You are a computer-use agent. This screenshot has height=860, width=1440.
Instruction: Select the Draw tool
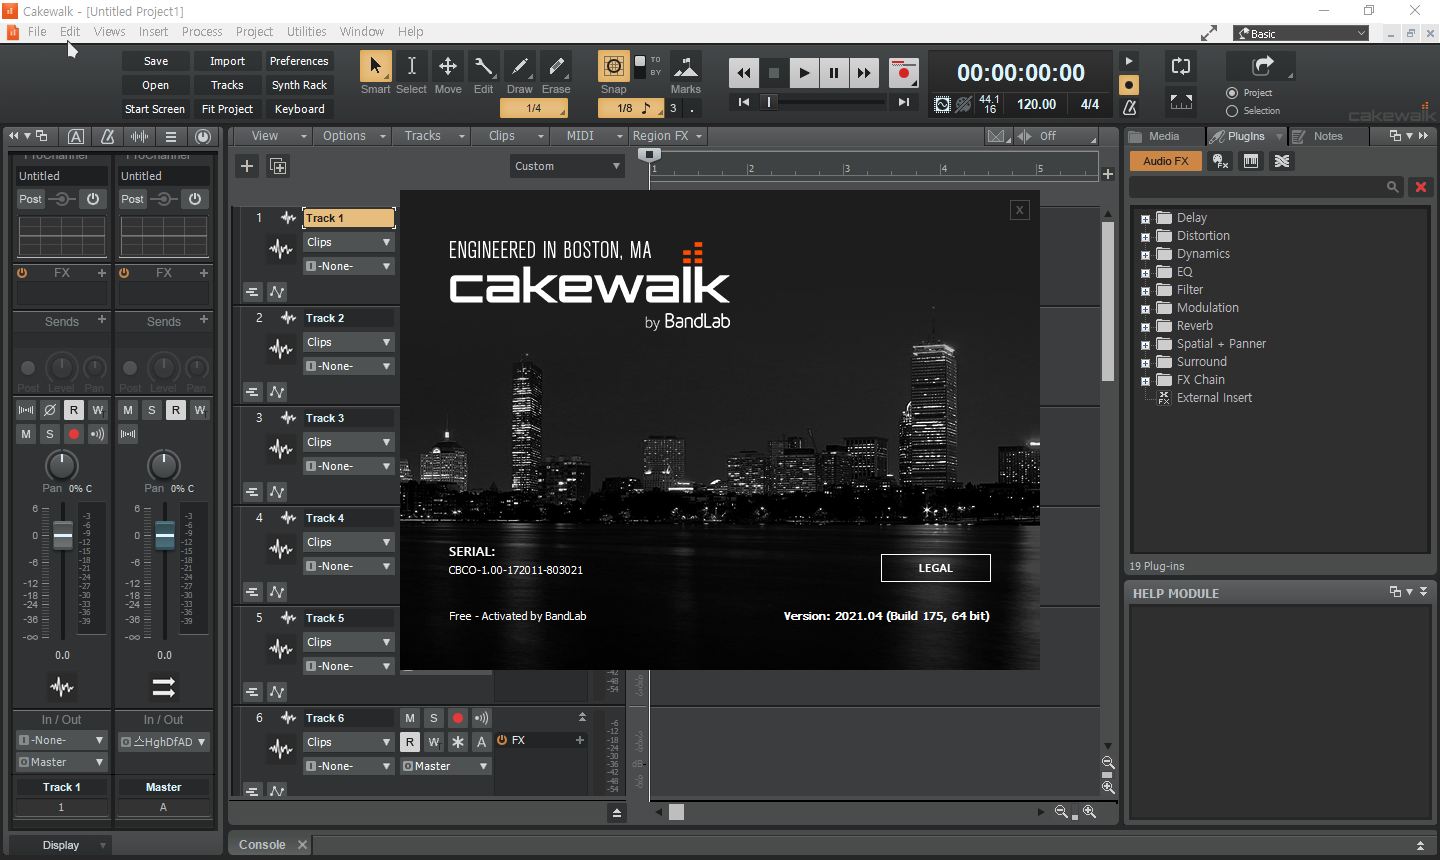[x=520, y=66]
